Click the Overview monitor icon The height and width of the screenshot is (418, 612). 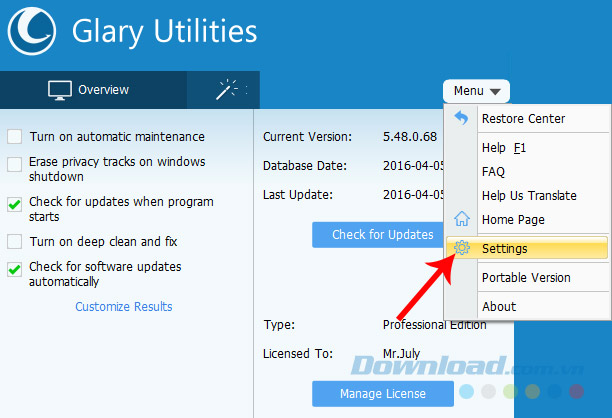tap(62, 90)
